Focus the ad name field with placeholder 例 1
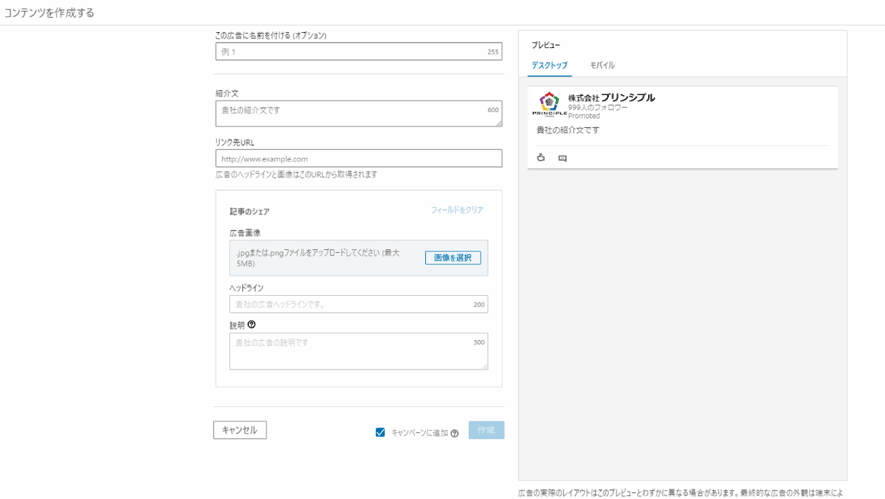The image size is (885, 499). pos(350,52)
